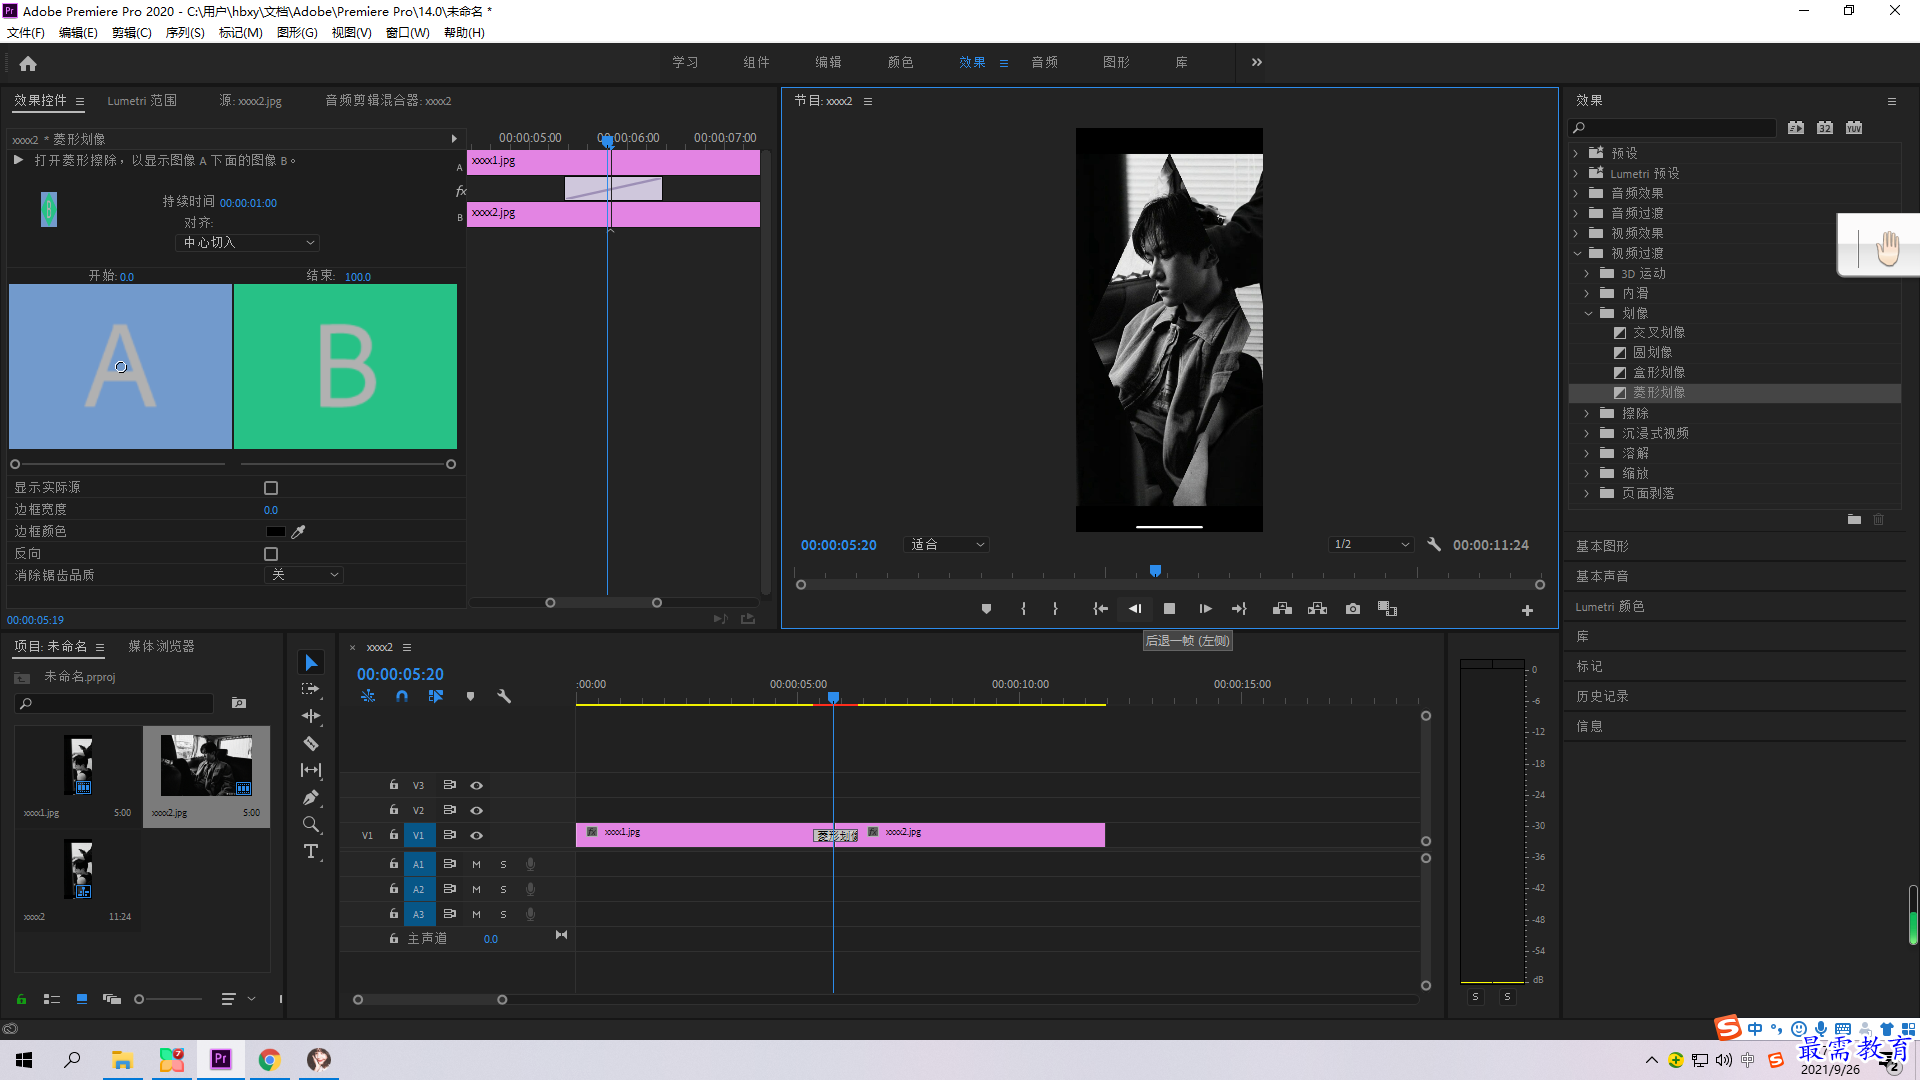Expand 视频效果 folder
Viewport: 1920px width, 1080px height.
pyautogui.click(x=1576, y=234)
